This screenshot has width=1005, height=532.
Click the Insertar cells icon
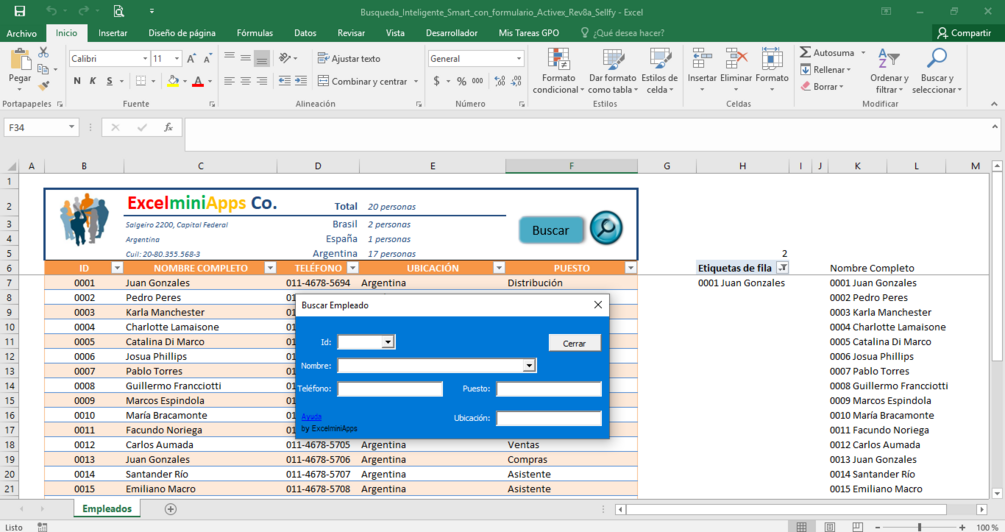click(x=702, y=59)
